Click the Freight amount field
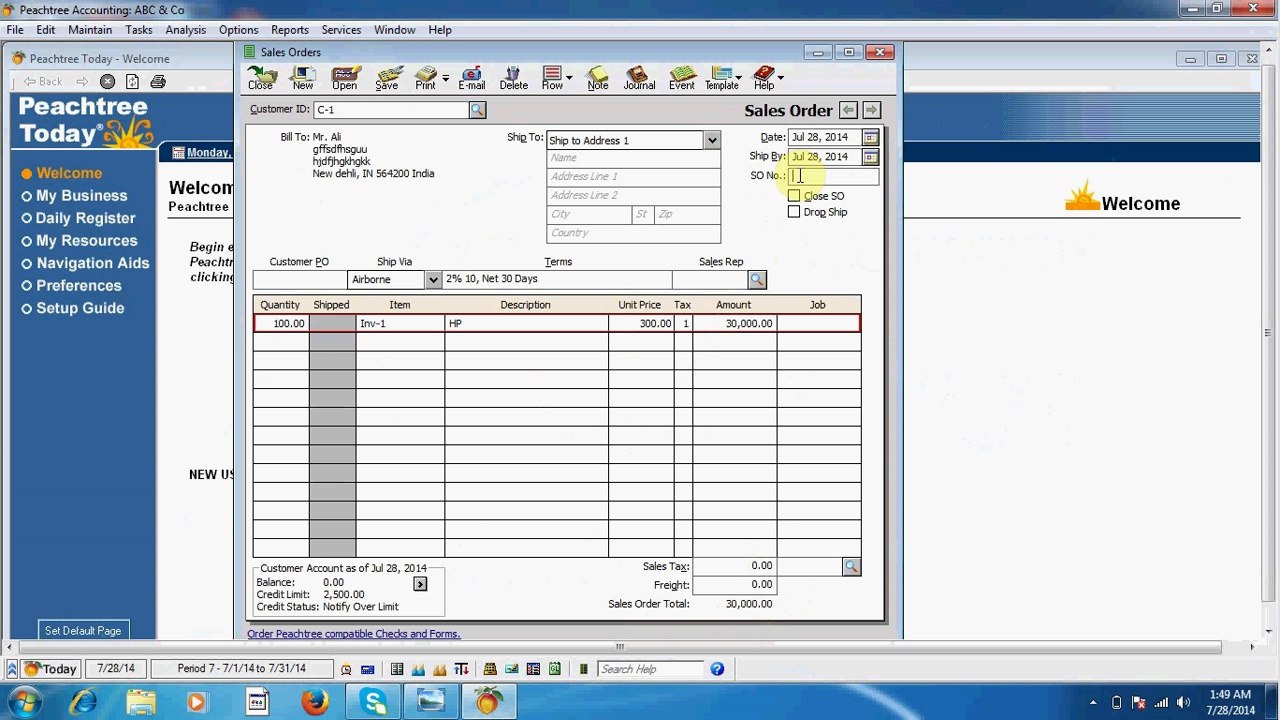Screen dimensions: 1280x720 [733, 585]
